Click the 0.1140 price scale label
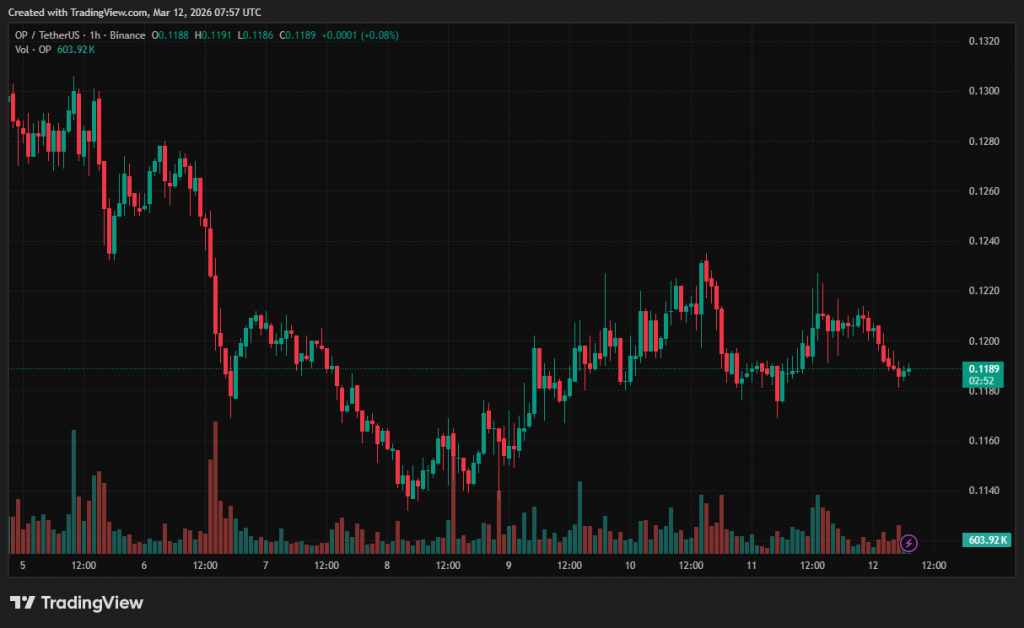This screenshot has width=1024, height=628. click(984, 490)
